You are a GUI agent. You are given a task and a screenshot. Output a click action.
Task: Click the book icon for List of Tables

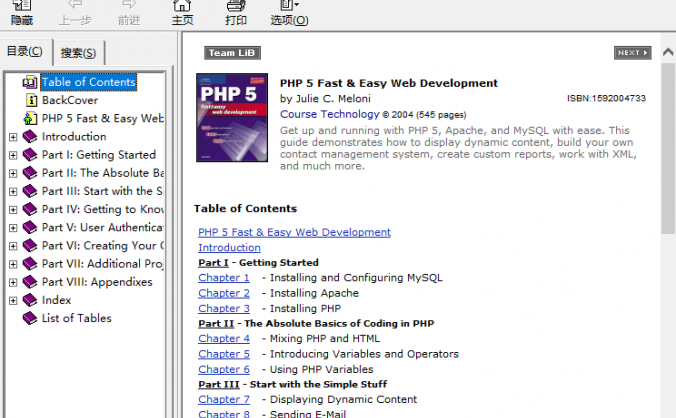tap(30, 318)
